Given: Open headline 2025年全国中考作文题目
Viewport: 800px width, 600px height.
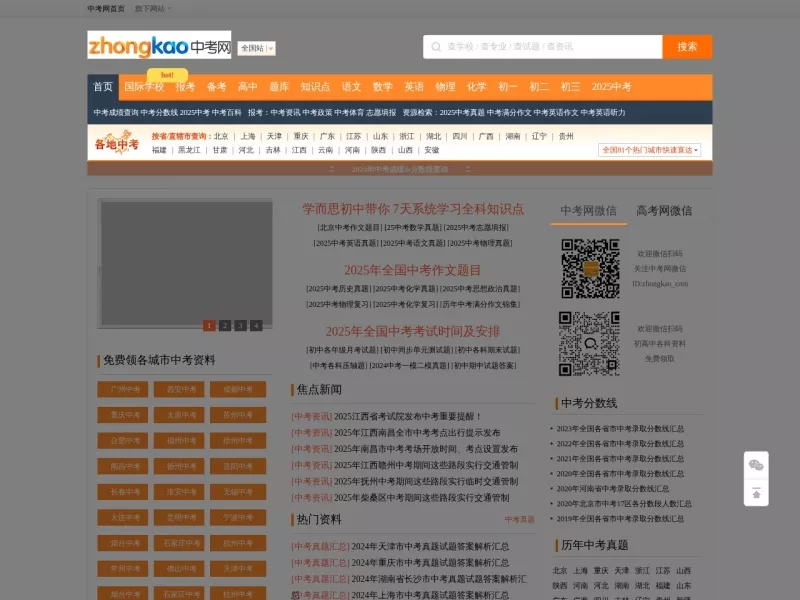Looking at the screenshot, I should point(412,270).
